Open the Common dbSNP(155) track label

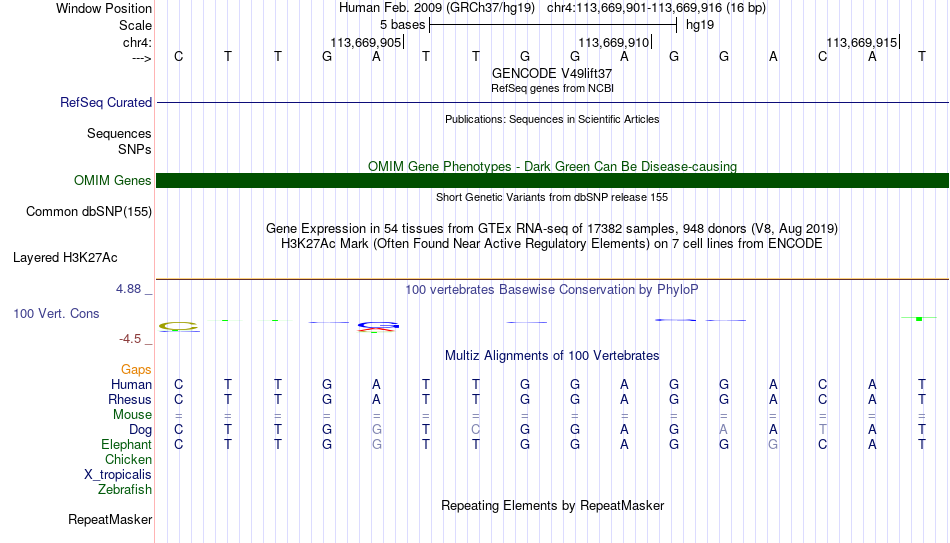point(88,212)
